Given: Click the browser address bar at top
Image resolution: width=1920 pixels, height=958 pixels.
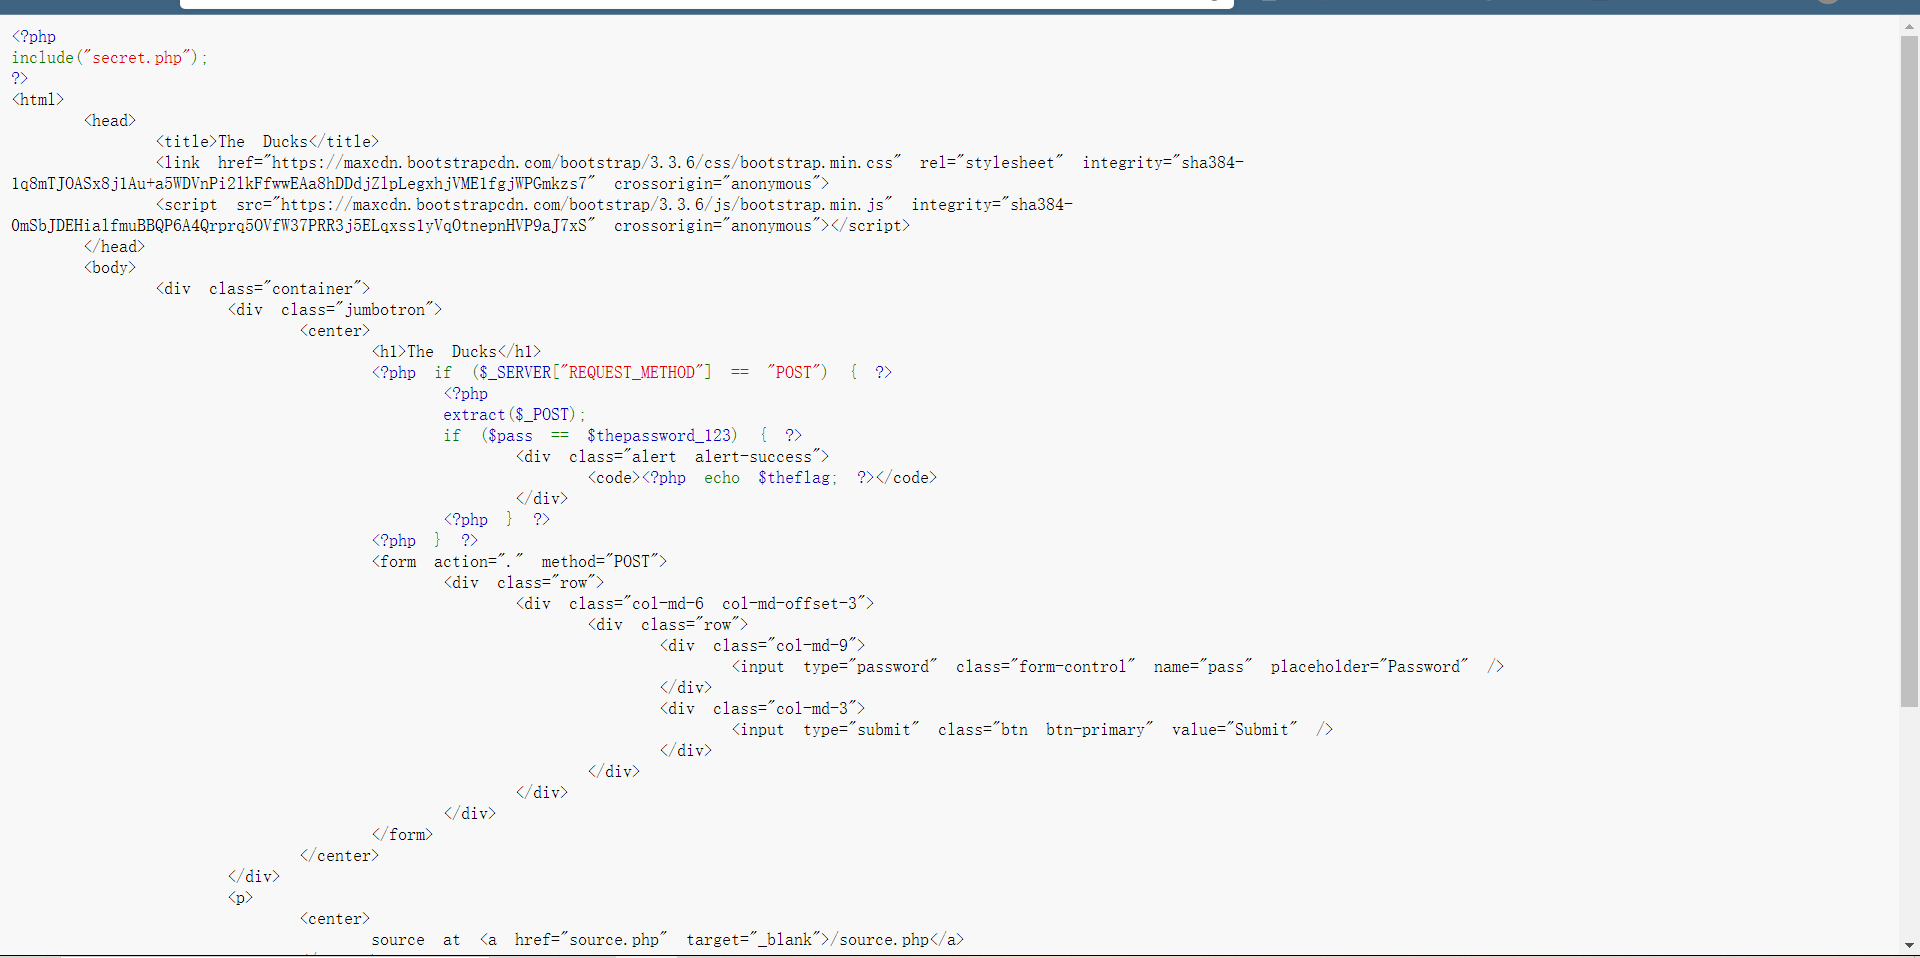Looking at the screenshot, I should (x=706, y=4).
